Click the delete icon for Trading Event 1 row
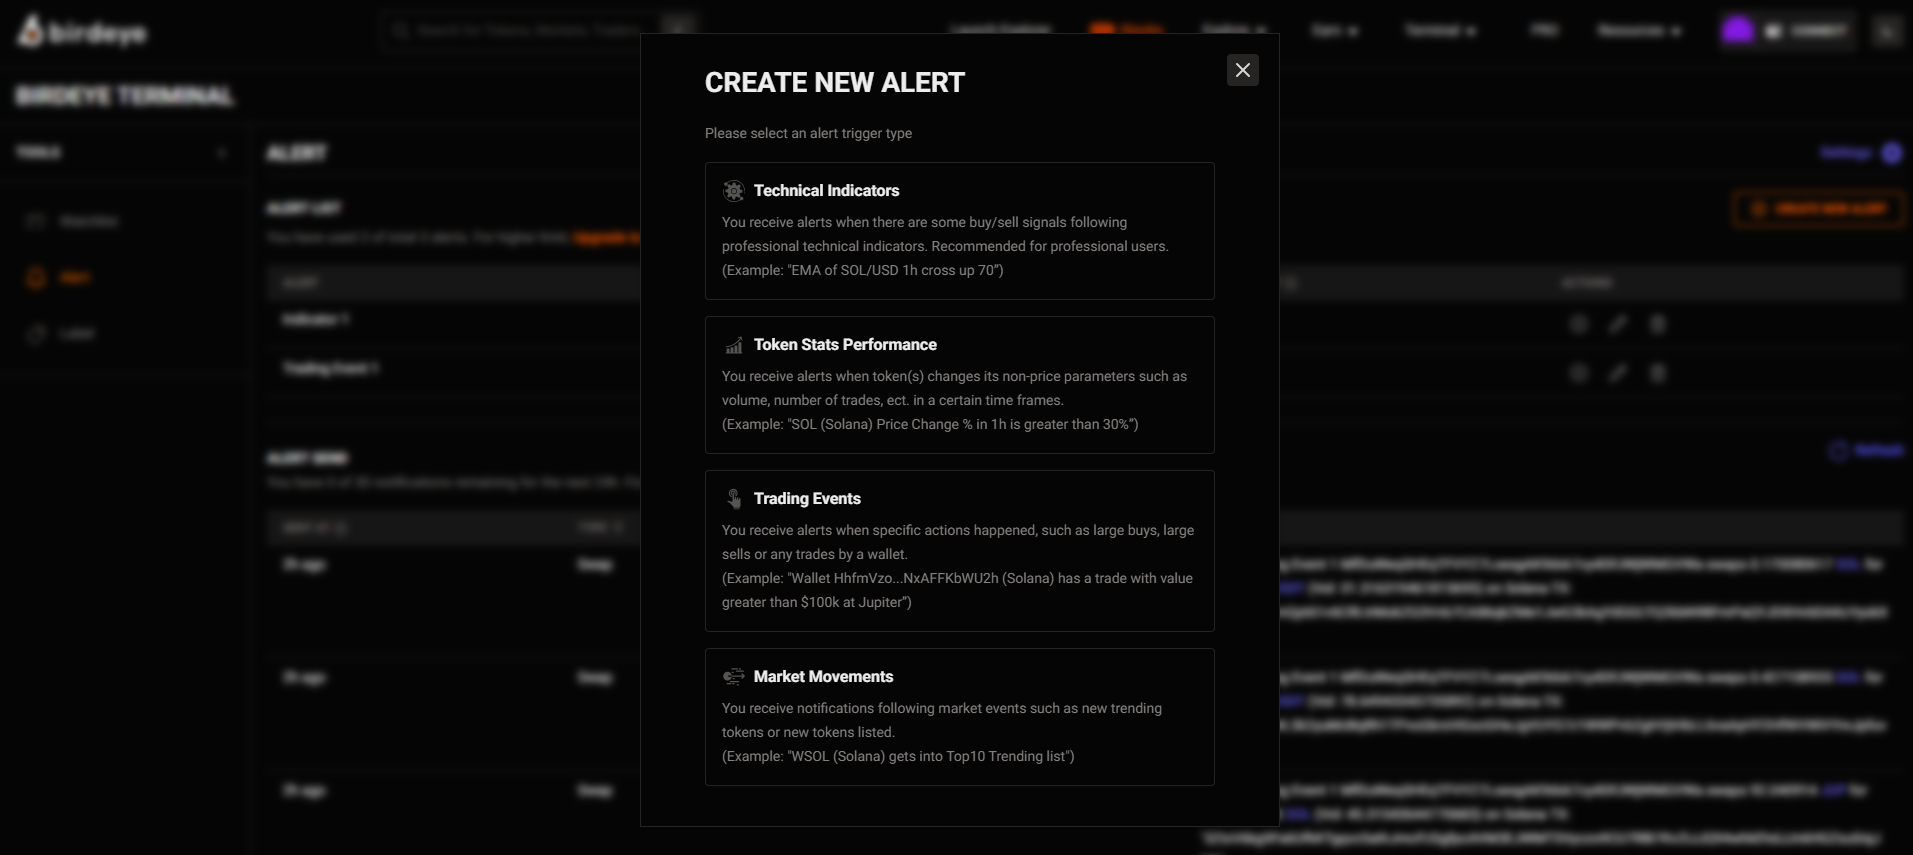Image resolution: width=1913 pixels, height=855 pixels. [1657, 372]
